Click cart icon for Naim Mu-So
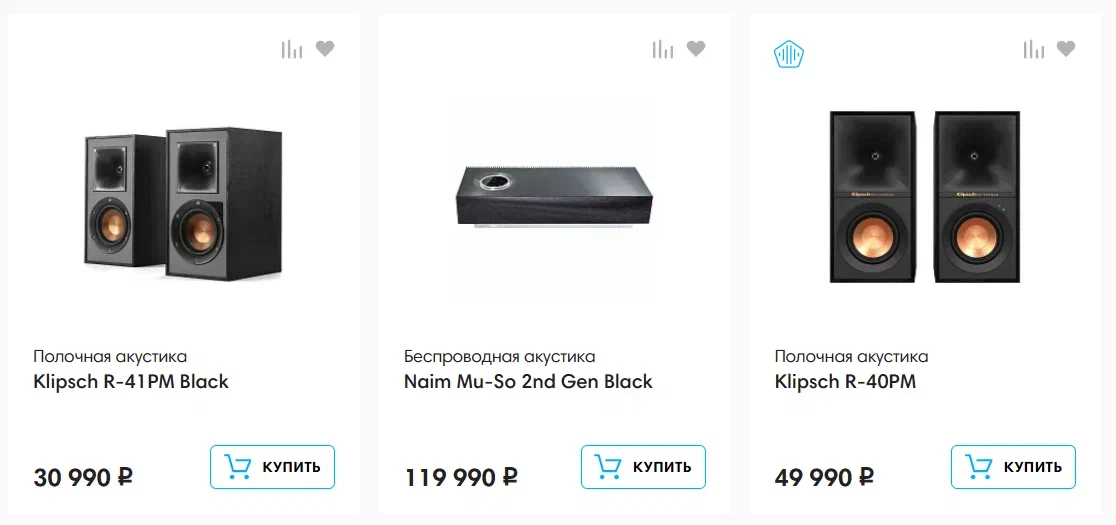Viewport: 1116px width, 525px height. 608,467
